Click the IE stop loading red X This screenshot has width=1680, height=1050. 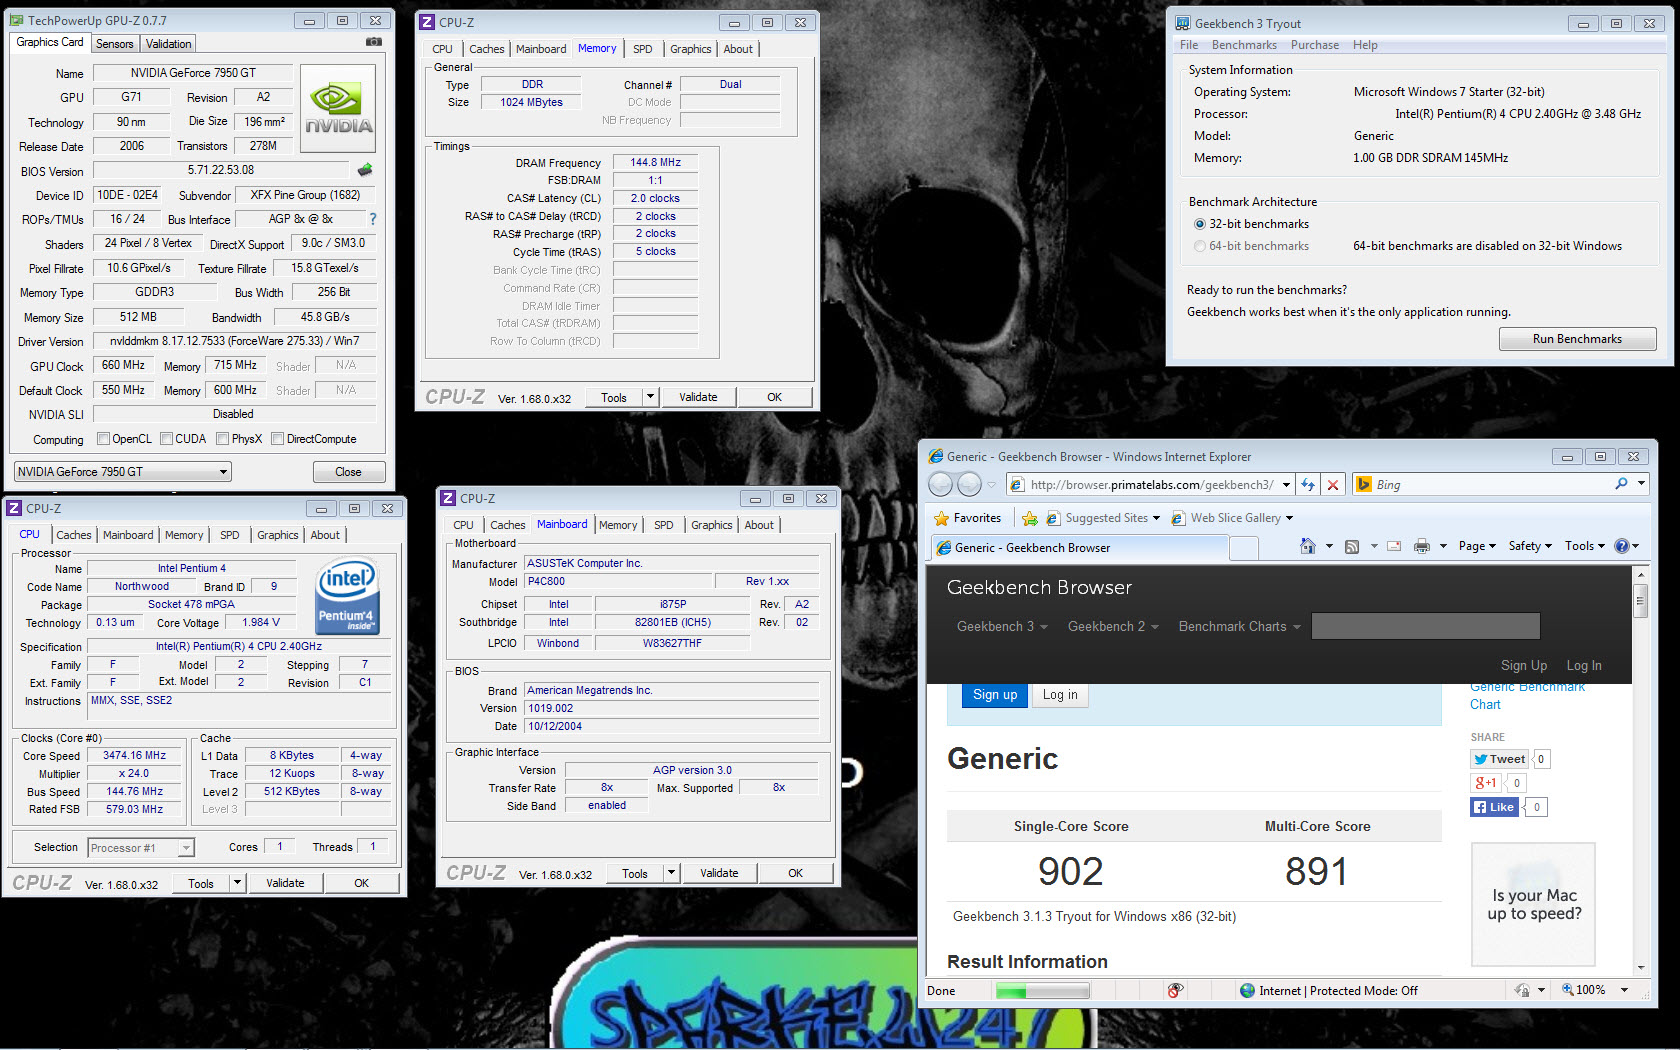[1332, 485]
